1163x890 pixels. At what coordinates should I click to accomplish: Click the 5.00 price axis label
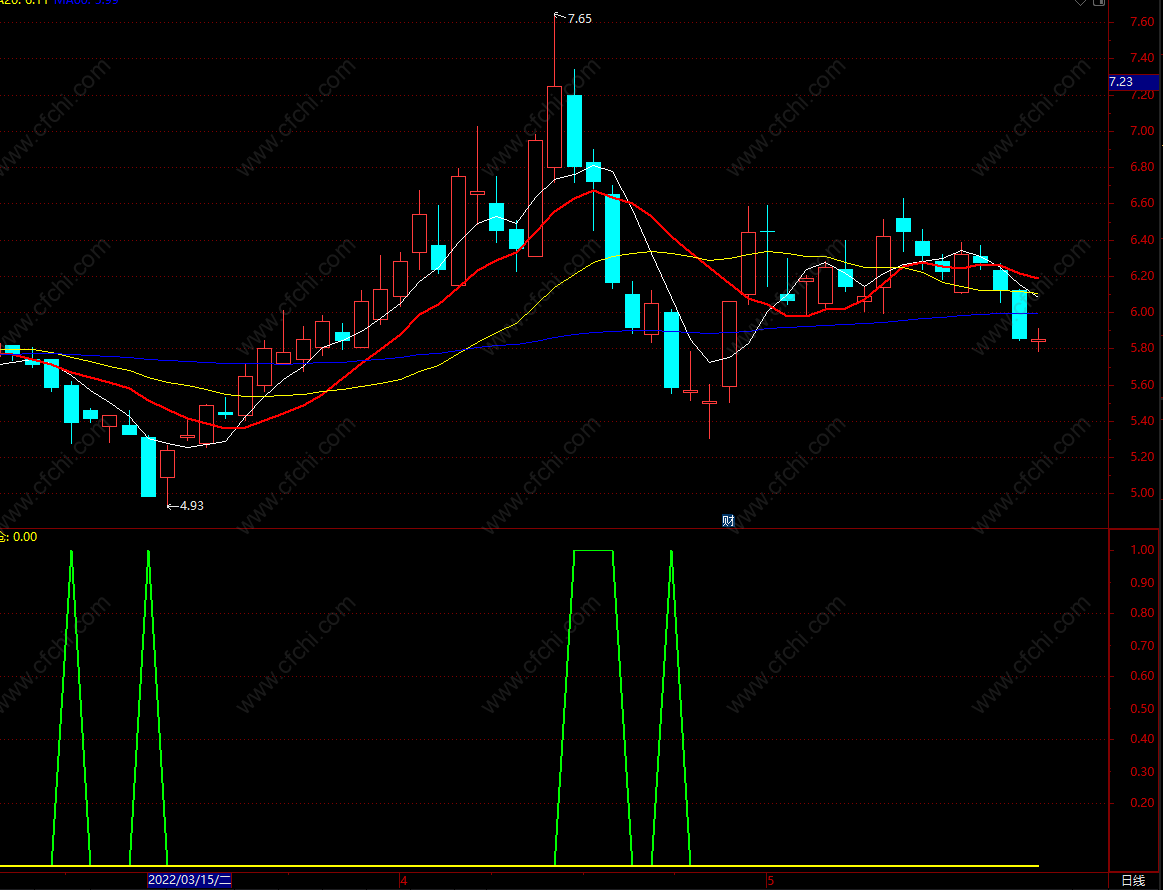coord(1142,492)
